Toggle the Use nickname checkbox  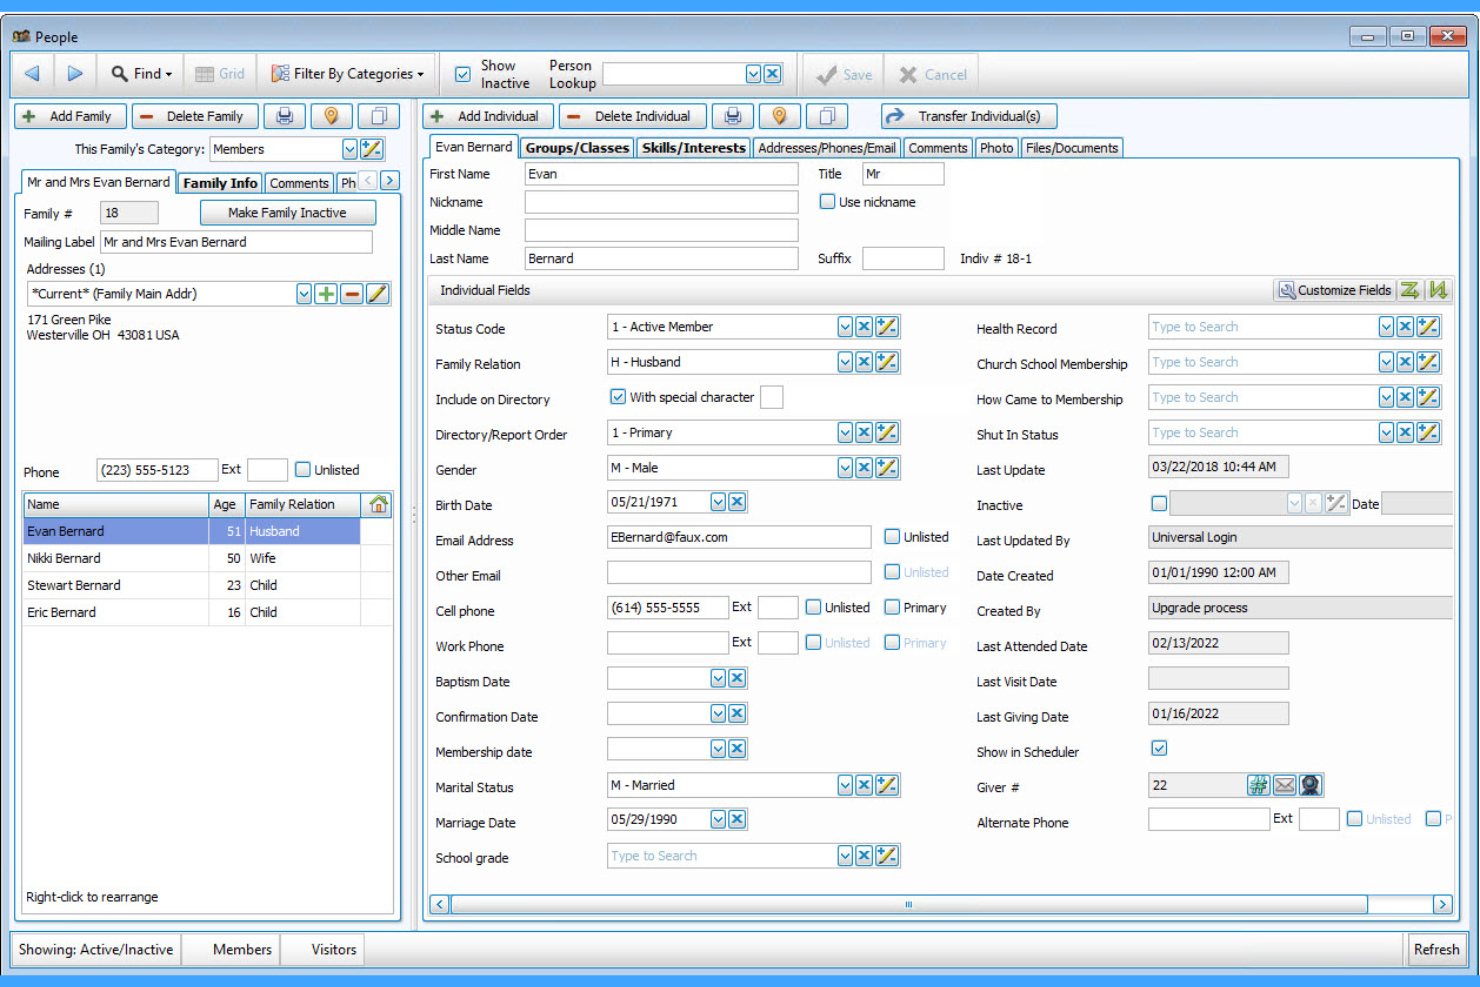[828, 201]
